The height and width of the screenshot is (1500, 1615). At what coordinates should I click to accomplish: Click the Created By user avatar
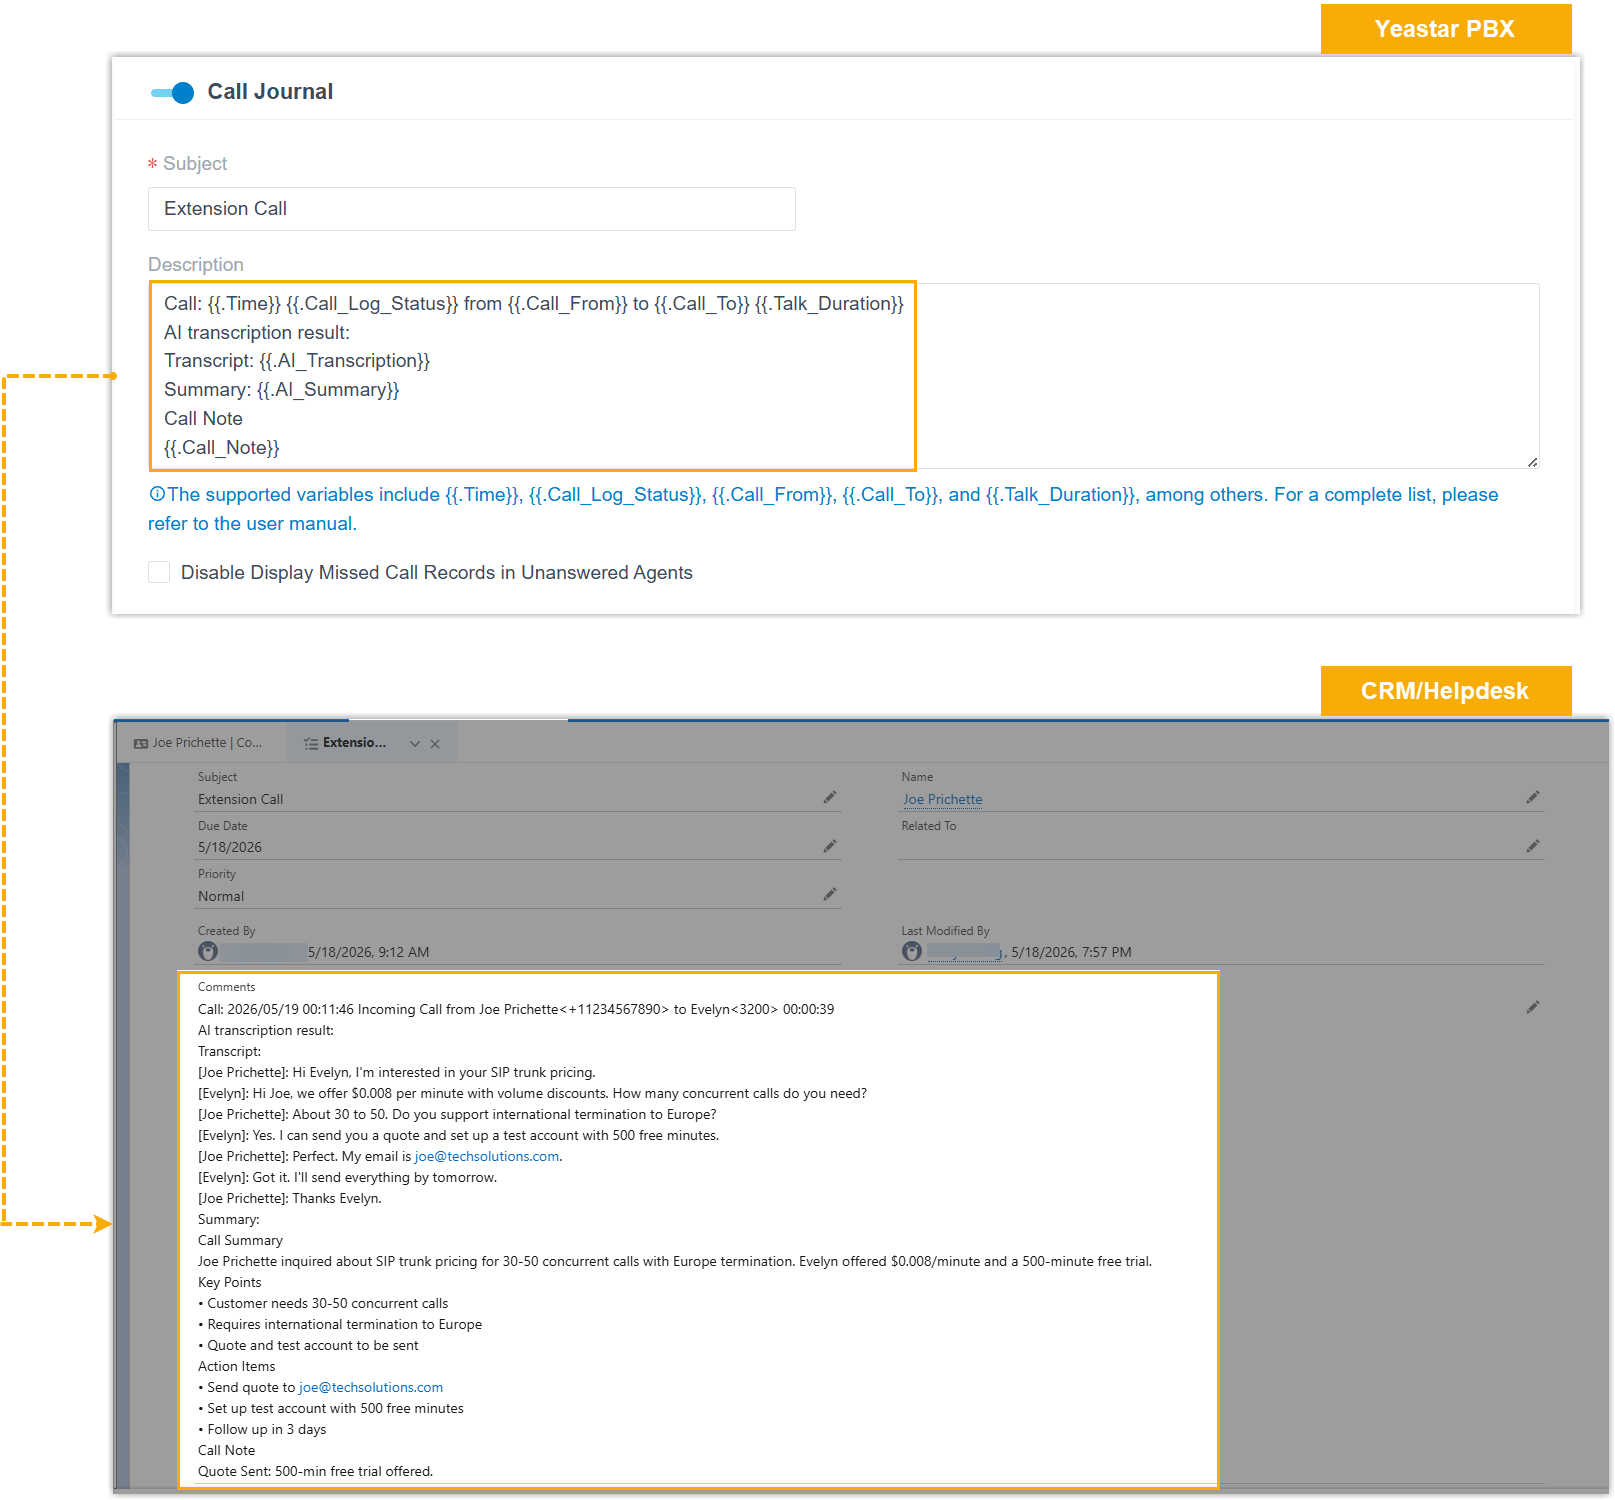[208, 951]
